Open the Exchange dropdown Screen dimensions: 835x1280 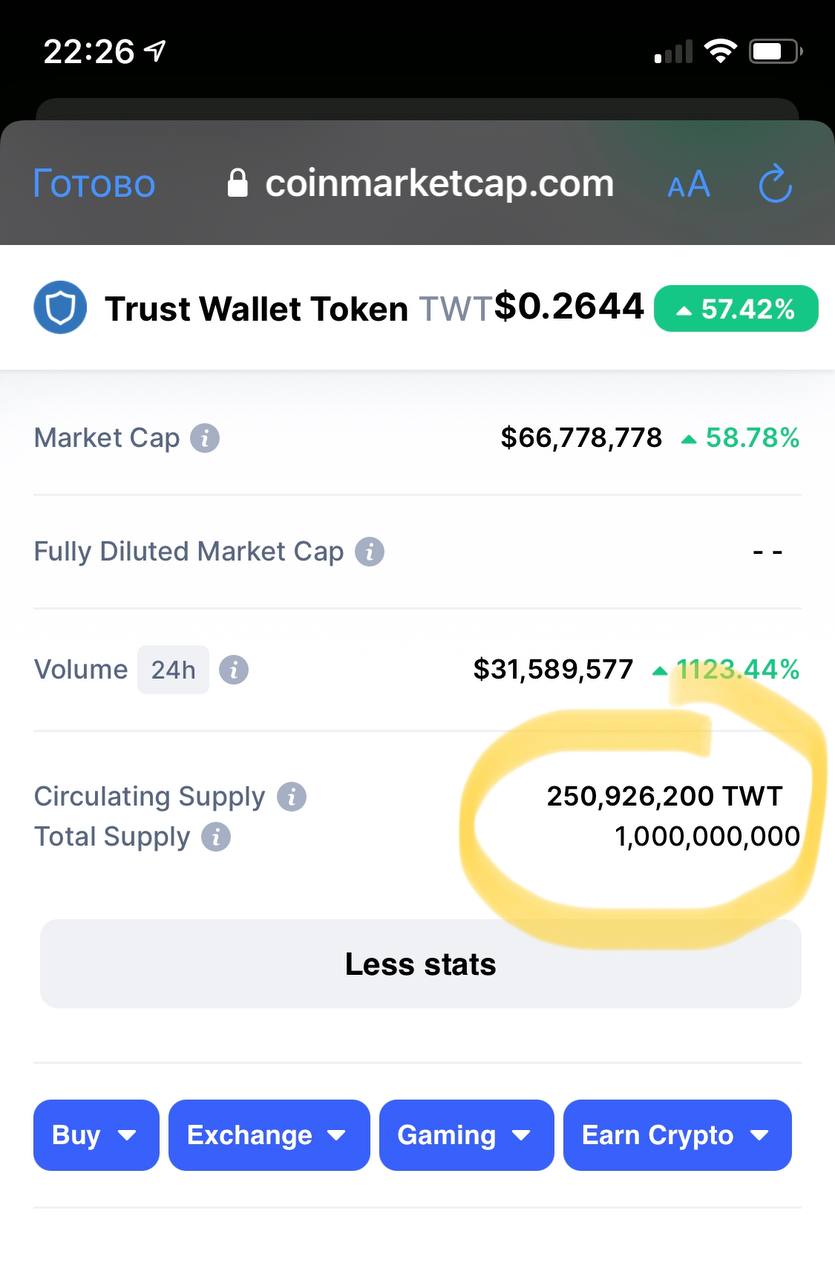tap(269, 1135)
